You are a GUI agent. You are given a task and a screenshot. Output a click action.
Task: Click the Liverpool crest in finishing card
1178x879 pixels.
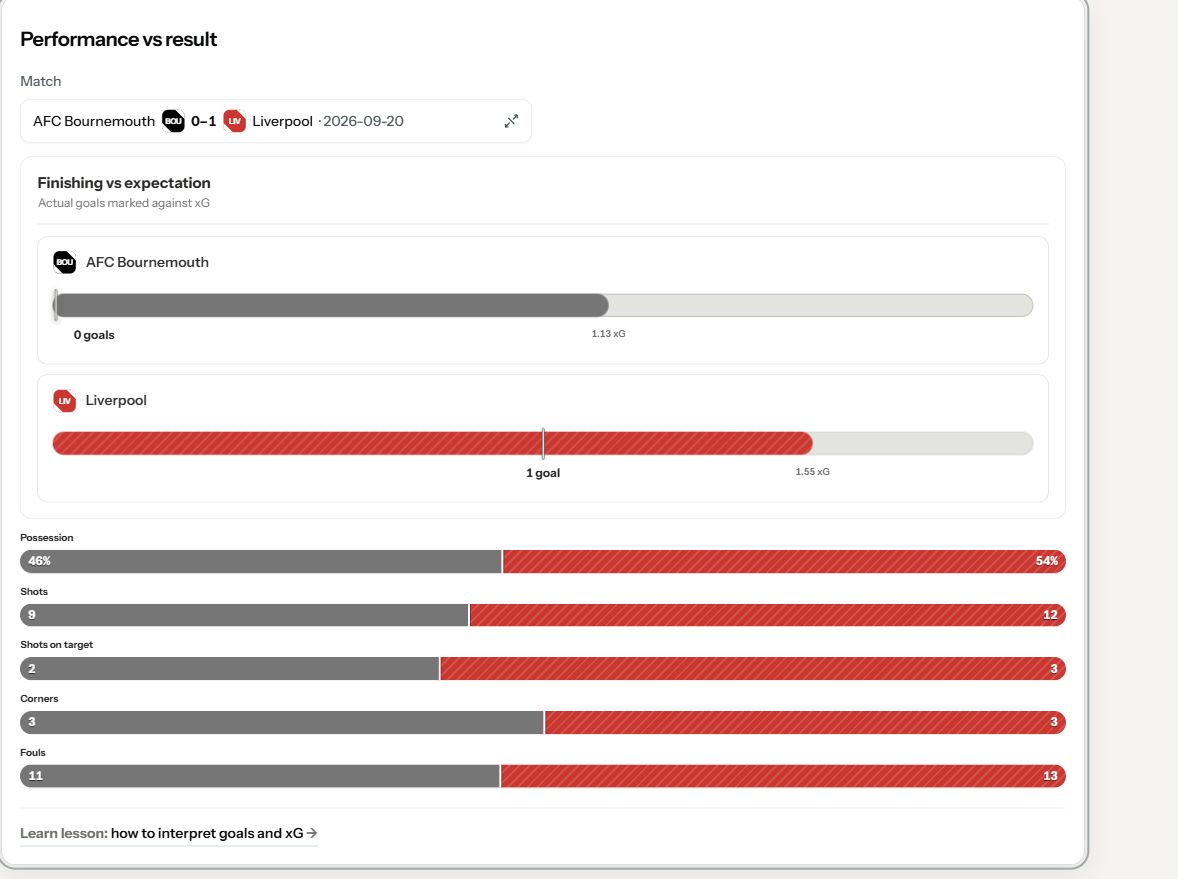[x=65, y=400]
